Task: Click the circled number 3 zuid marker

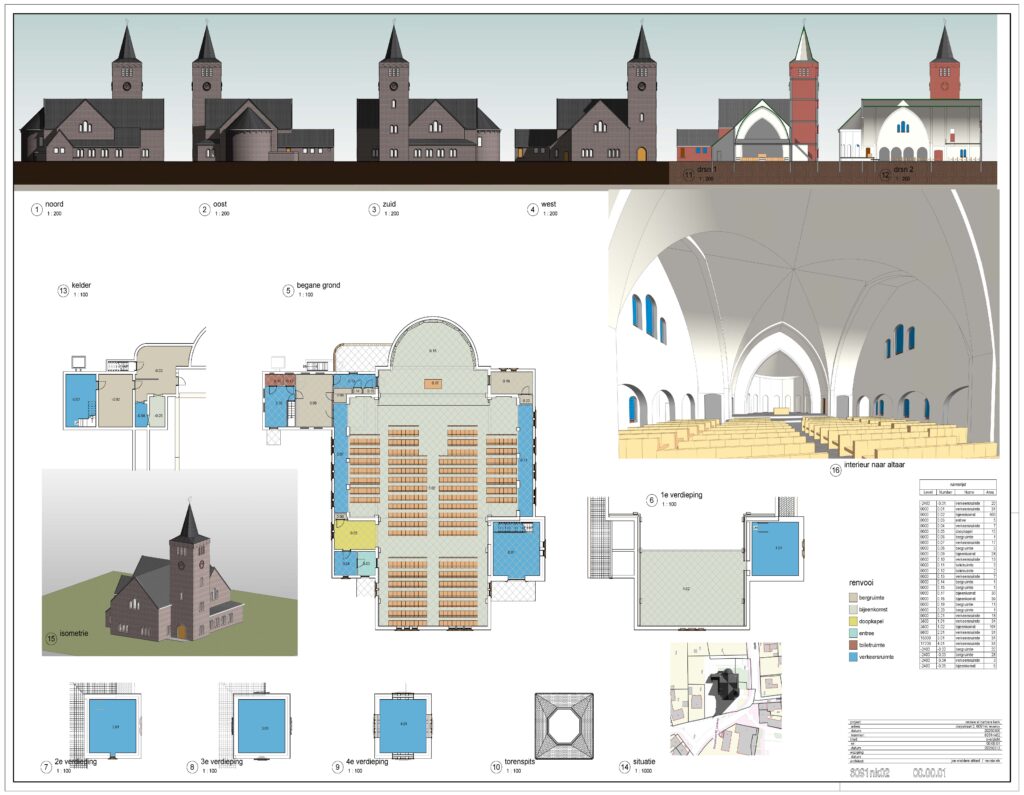Action: coord(374,210)
